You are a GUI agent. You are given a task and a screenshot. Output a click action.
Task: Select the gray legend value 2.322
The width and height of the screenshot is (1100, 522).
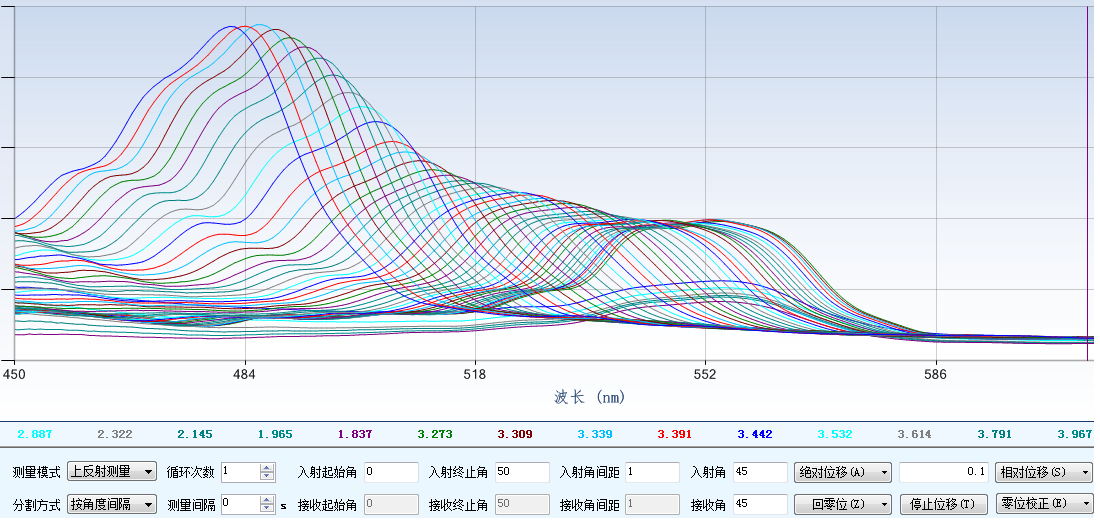pos(114,434)
